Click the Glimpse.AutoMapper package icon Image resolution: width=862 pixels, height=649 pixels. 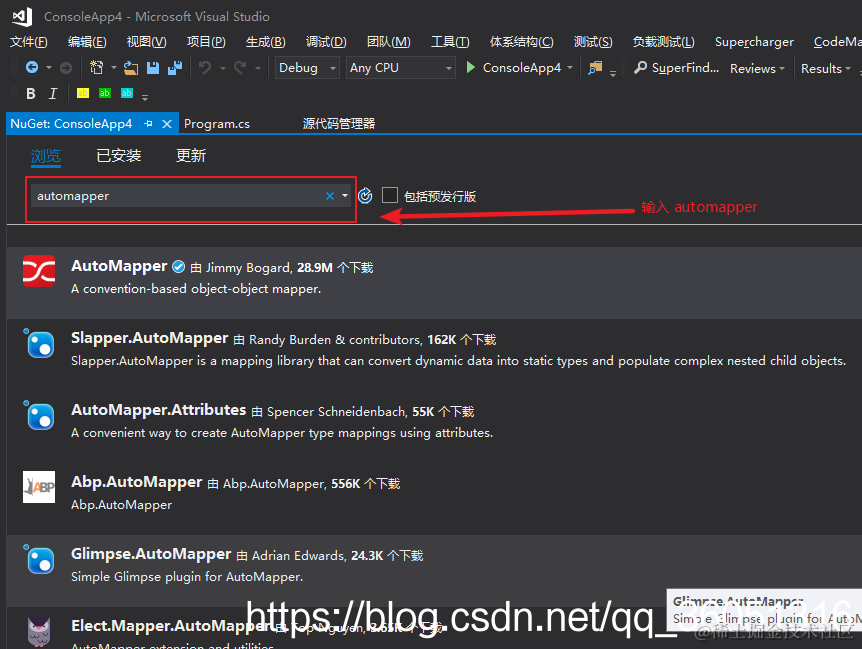click(x=39, y=559)
